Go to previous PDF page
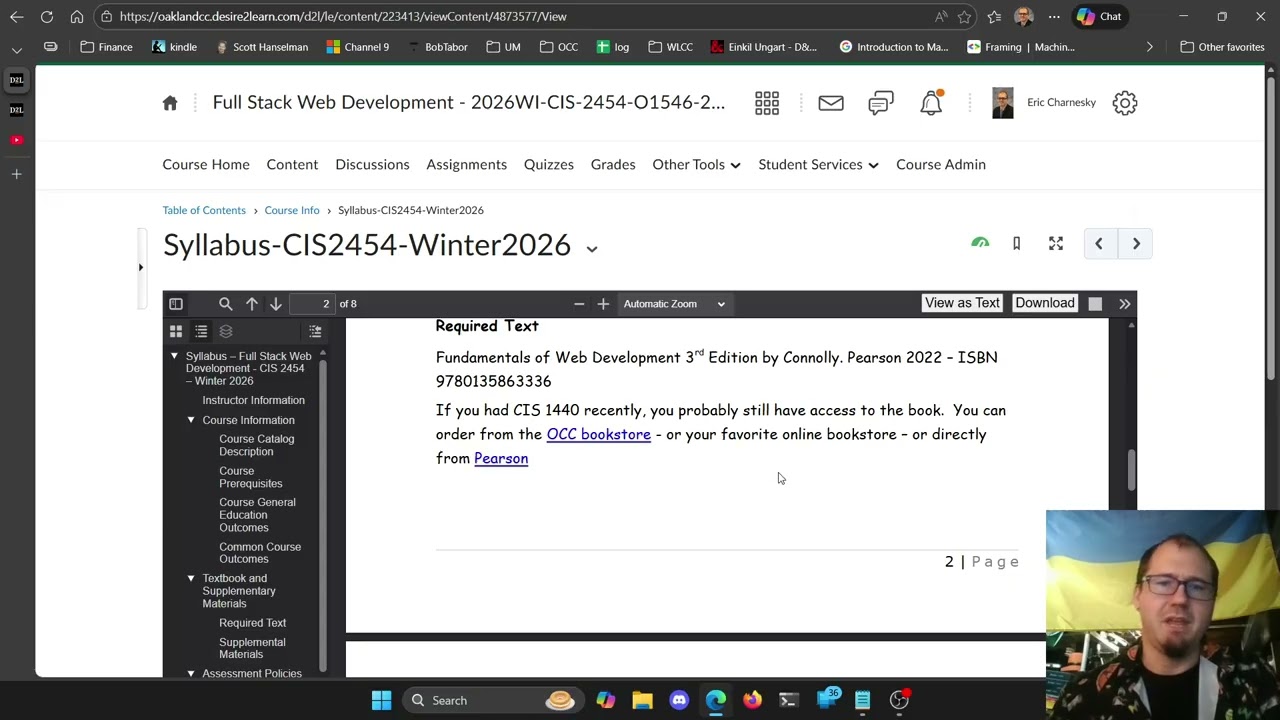 (251, 304)
